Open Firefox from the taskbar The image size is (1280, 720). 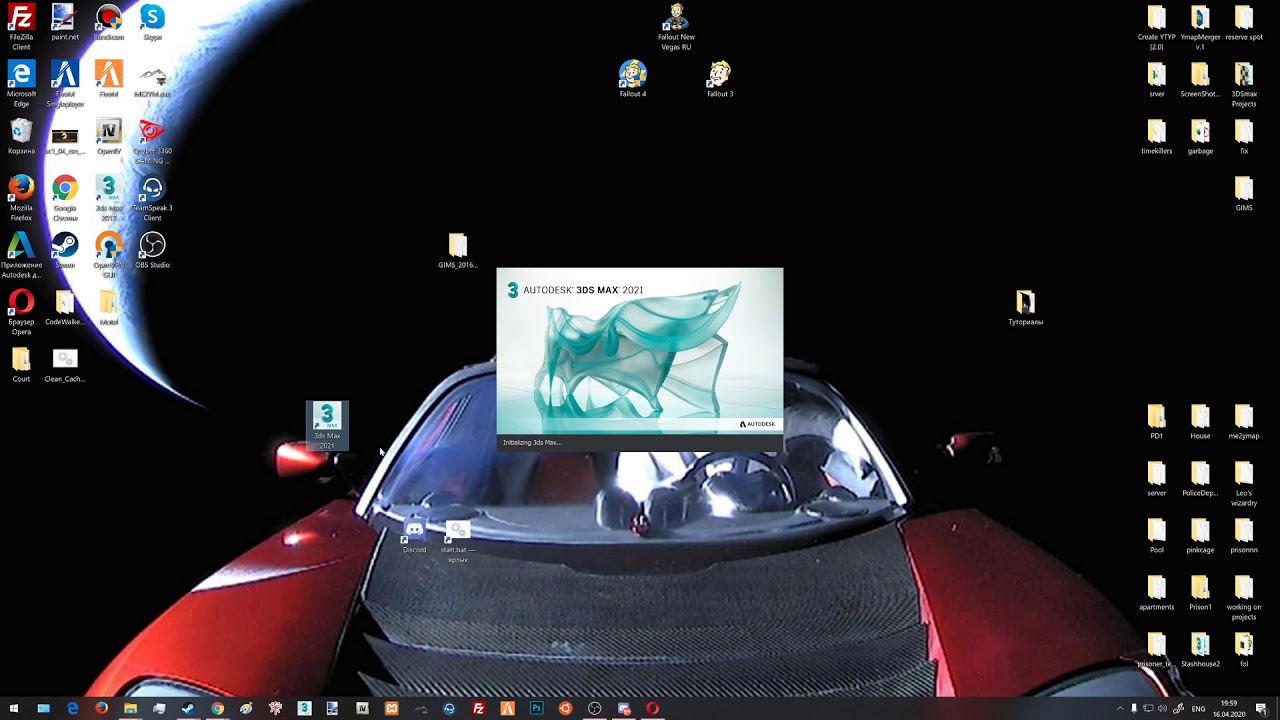pos(101,708)
